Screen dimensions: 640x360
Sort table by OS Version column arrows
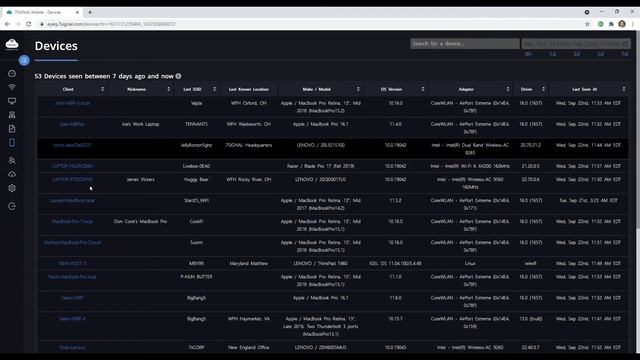click(x=423, y=89)
